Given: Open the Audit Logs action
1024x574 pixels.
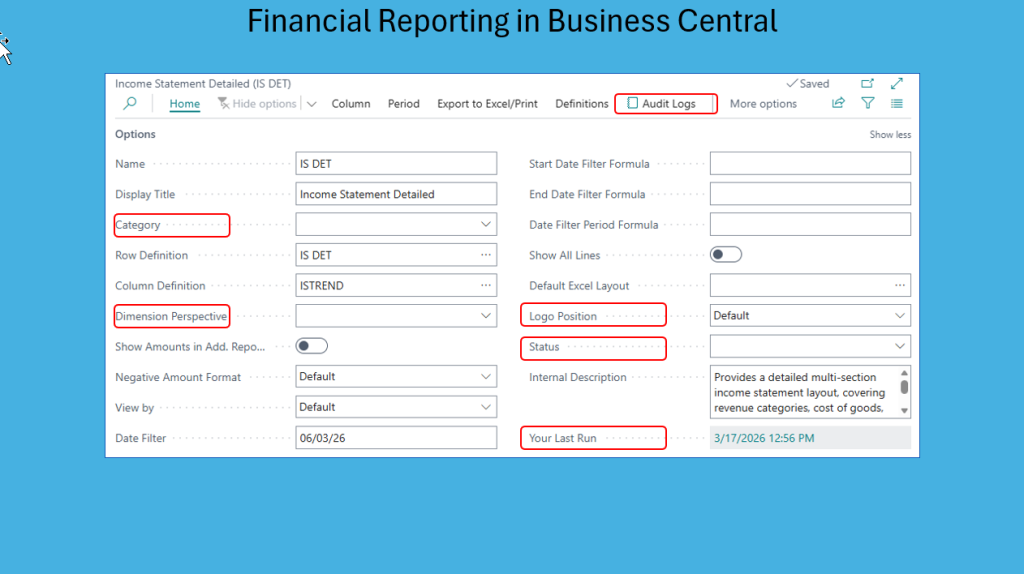Looking at the screenshot, I should 665,104.
